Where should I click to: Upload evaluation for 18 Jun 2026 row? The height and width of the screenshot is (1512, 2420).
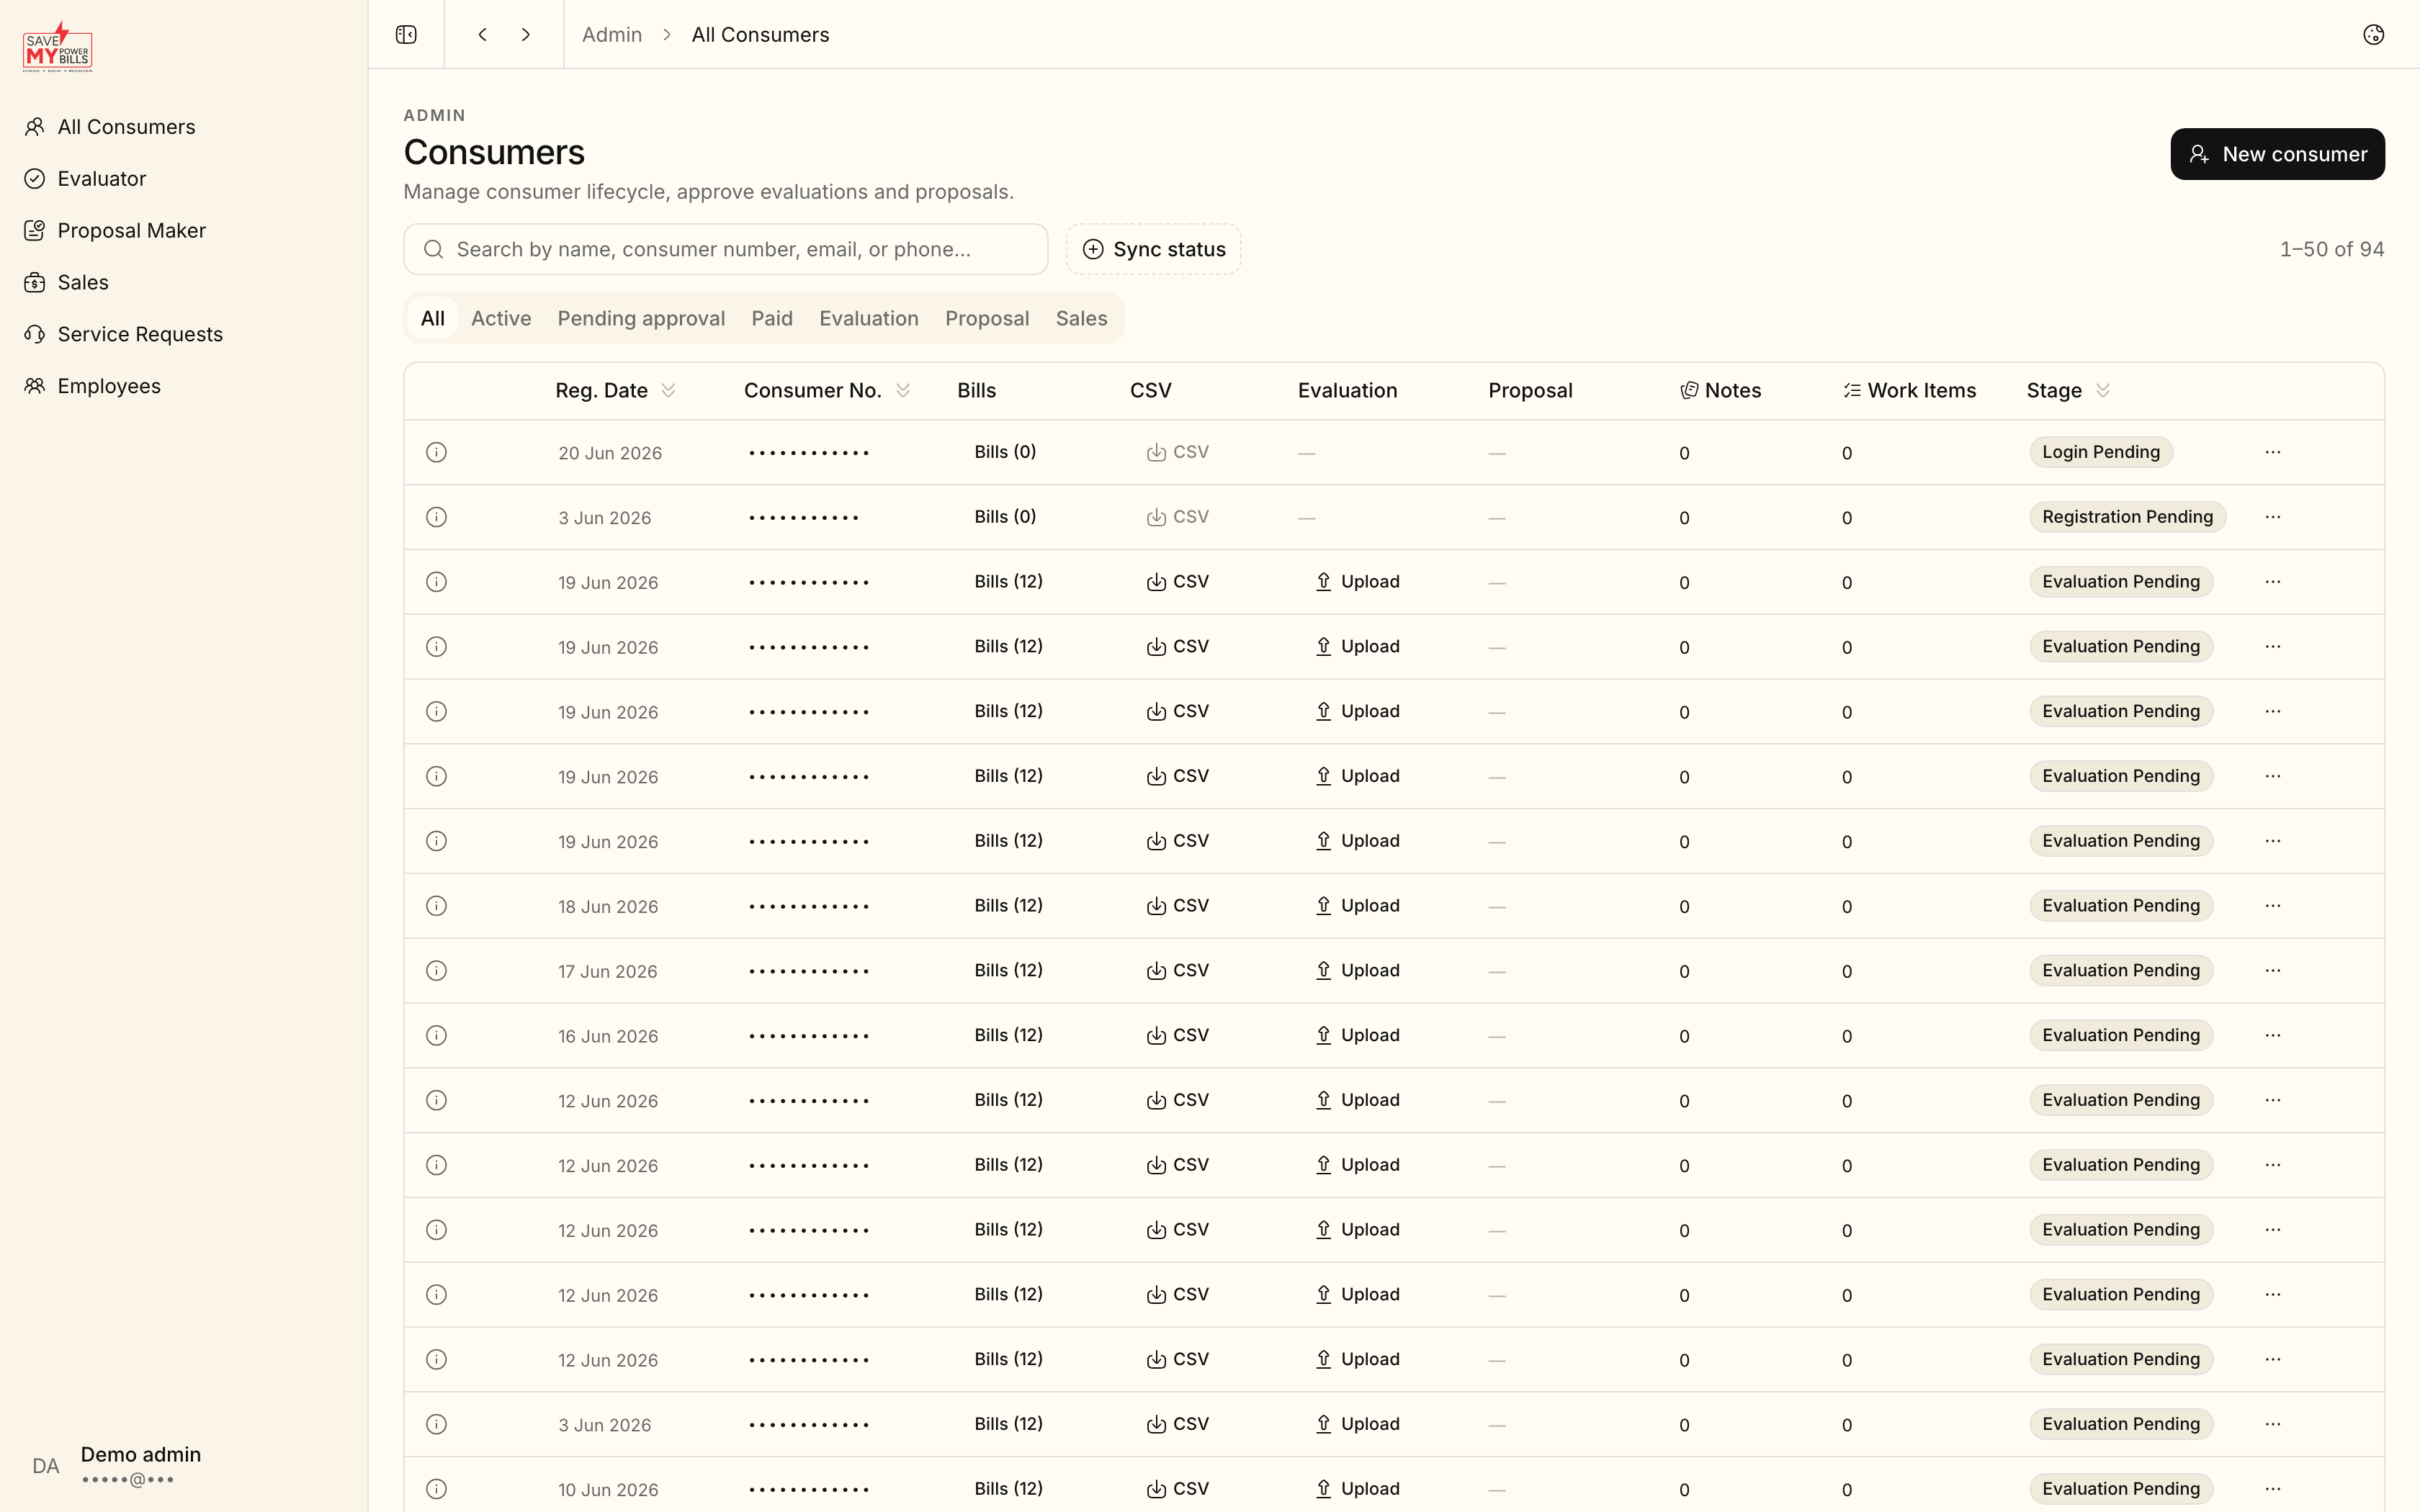1357,906
